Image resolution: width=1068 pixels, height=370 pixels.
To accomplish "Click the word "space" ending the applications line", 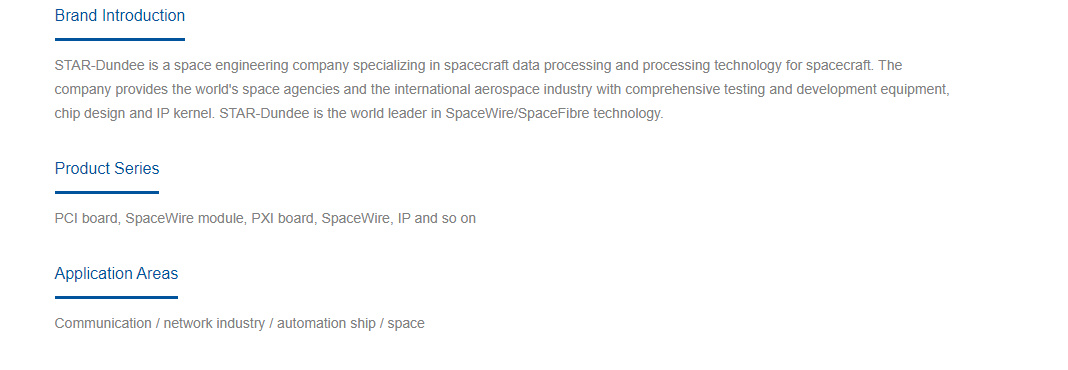I will pos(406,324).
